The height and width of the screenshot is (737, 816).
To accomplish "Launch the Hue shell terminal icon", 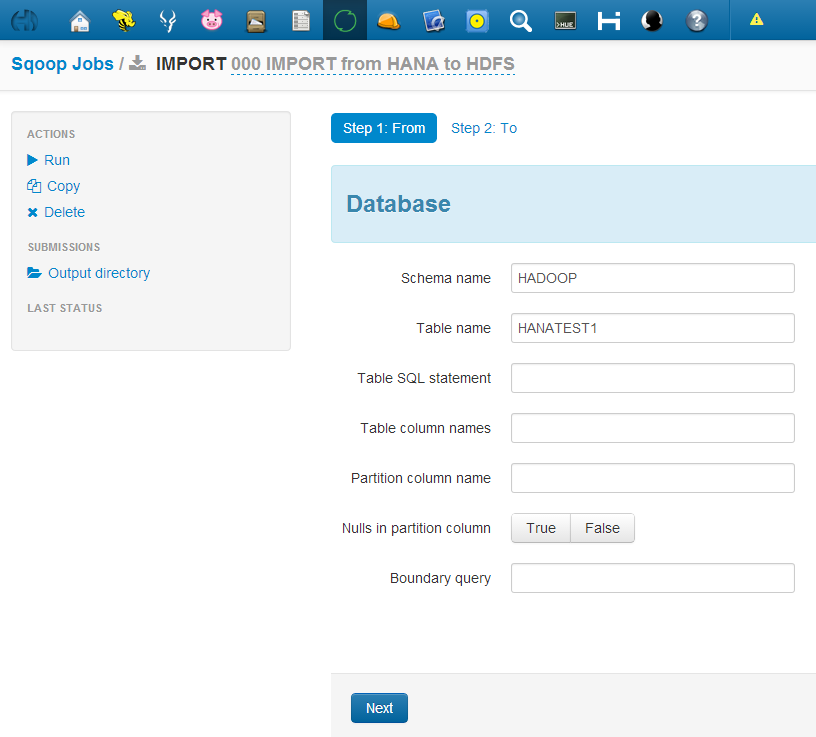I will (565, 21).
